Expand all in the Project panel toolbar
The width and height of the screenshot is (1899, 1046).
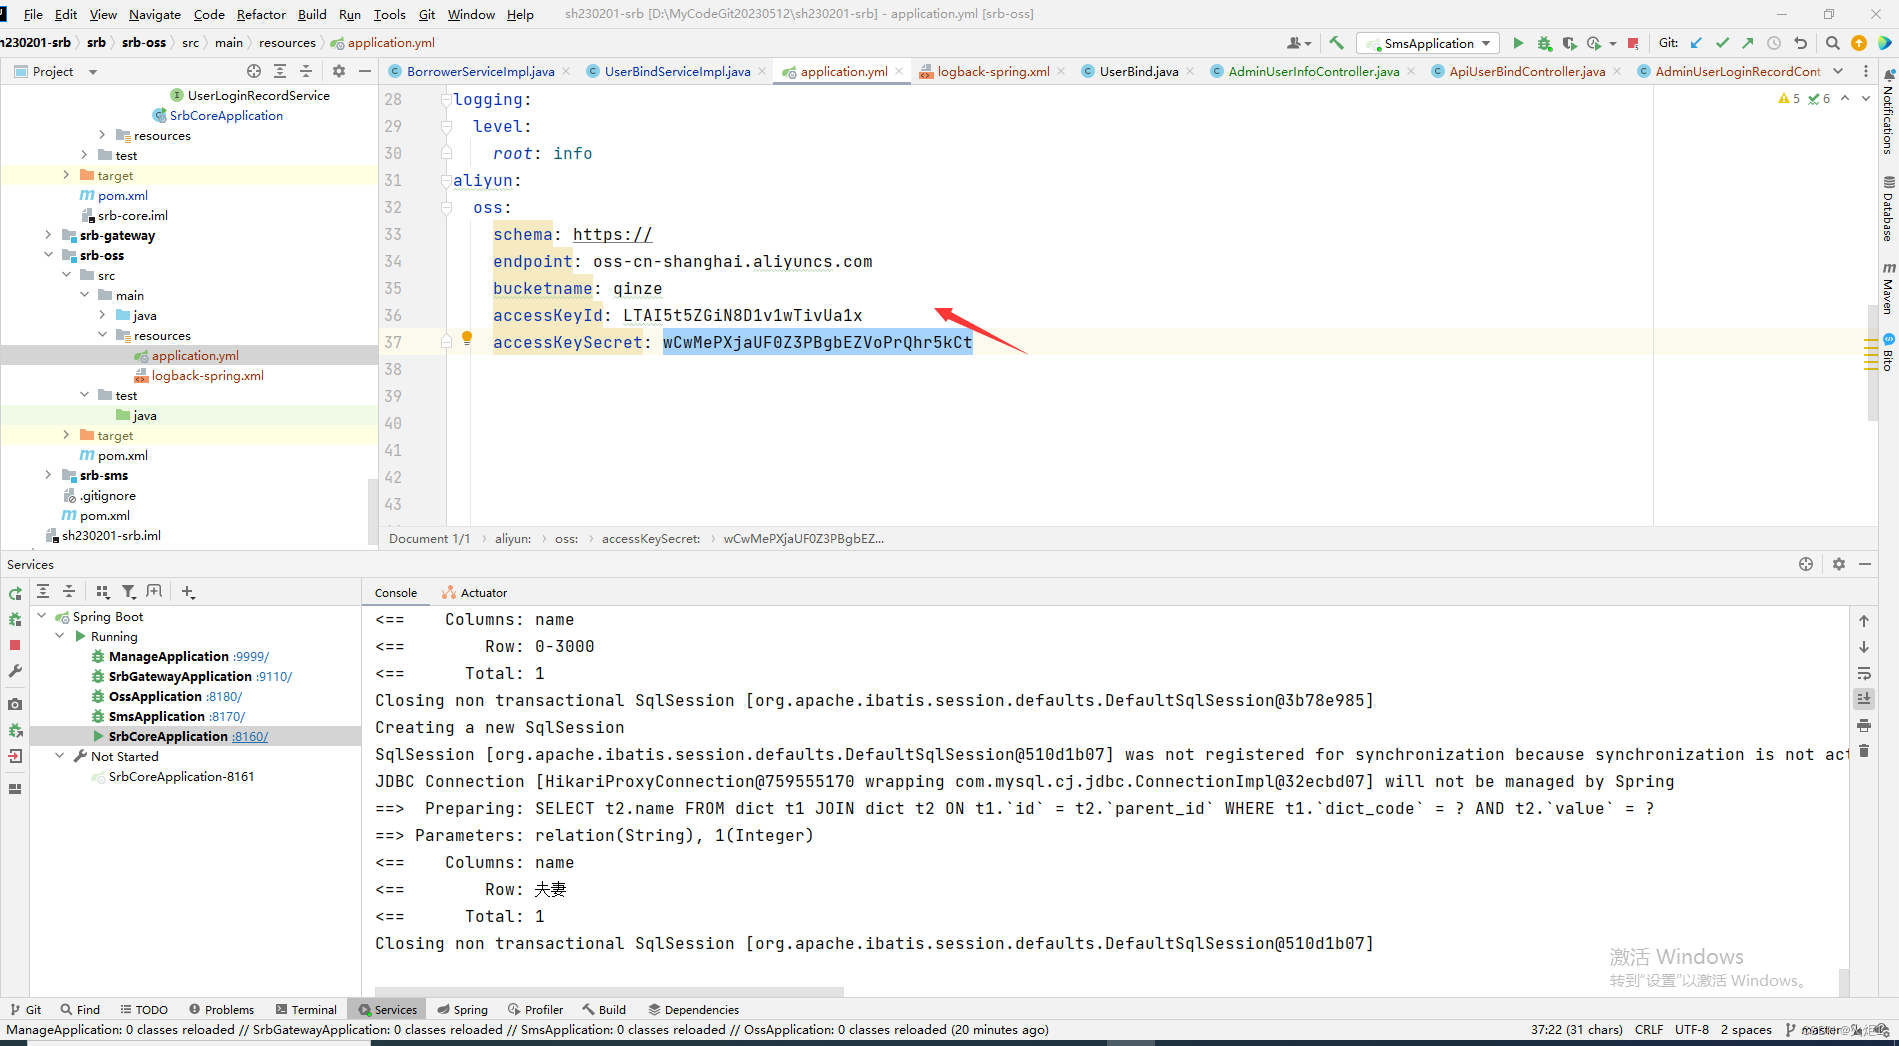(280, 71)
